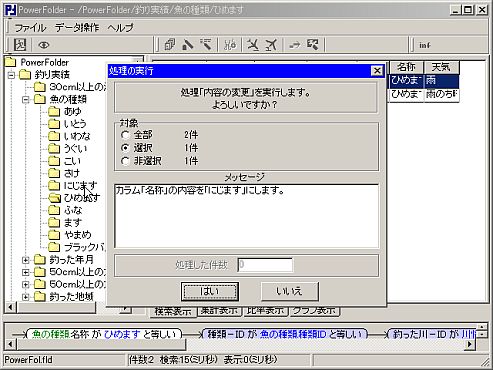The width and height of the screenshot is (493, 370).
Task: Click the ブラックバ folder icon
Action: click(x=54, y=247)
